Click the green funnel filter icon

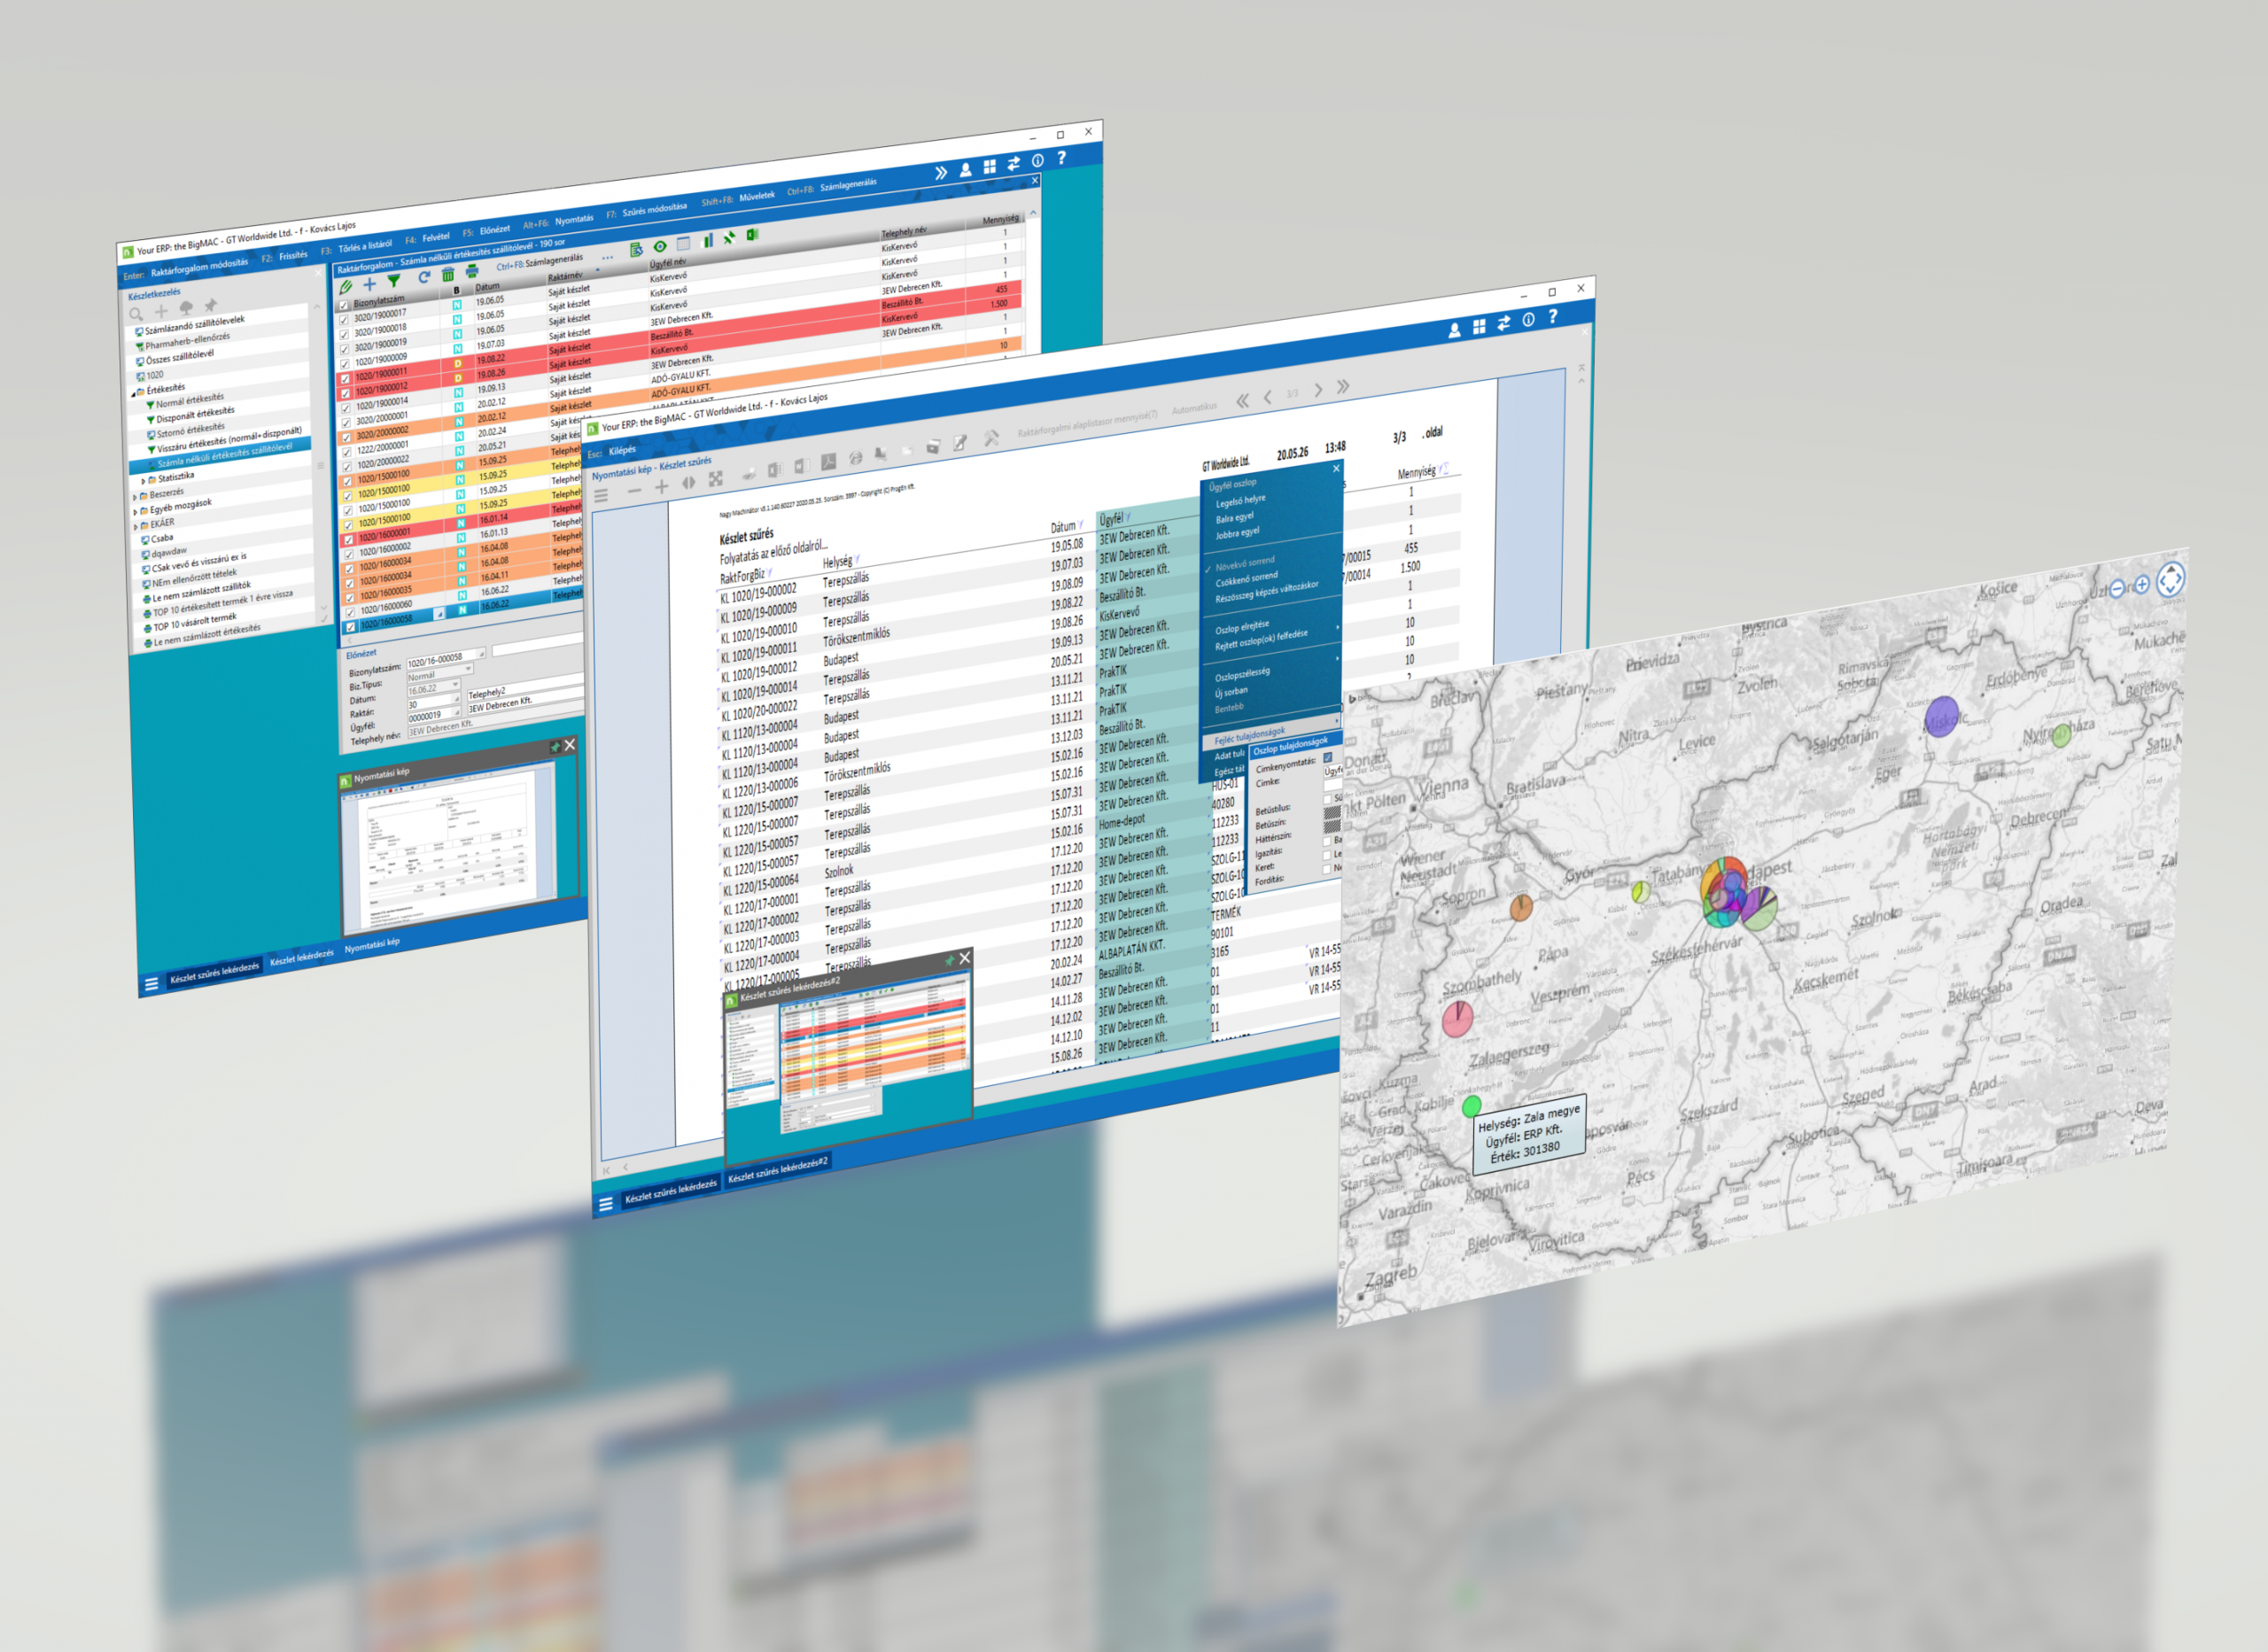[x=395, y=281]
